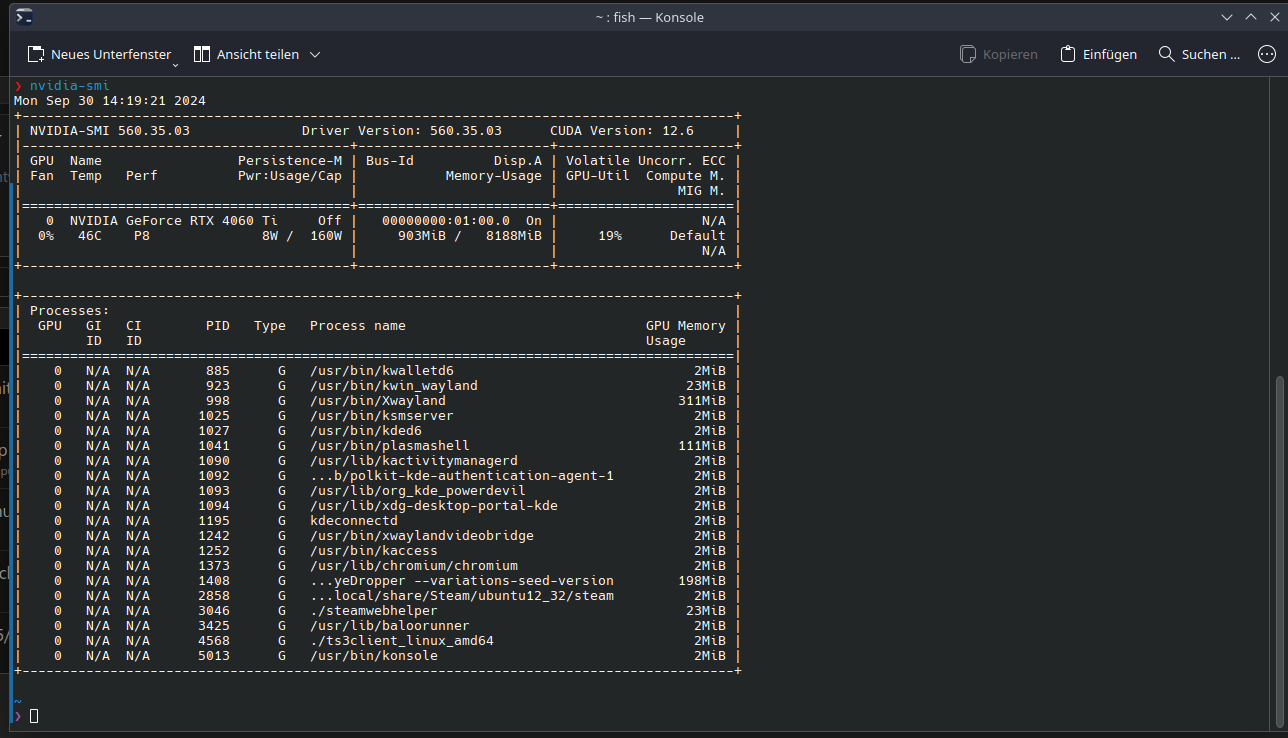The height and width of the screenshot is (738, 1288).
Task: Click the /usr/bin/xwaylandvideobridge process name
Action: click(422, 536)
